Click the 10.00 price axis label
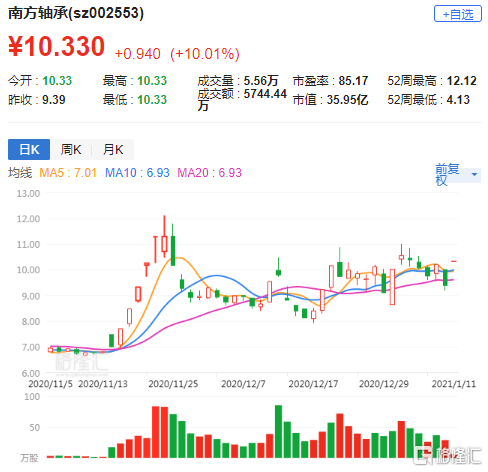This screenshot has width=488, height=472. tap(28, 270)
